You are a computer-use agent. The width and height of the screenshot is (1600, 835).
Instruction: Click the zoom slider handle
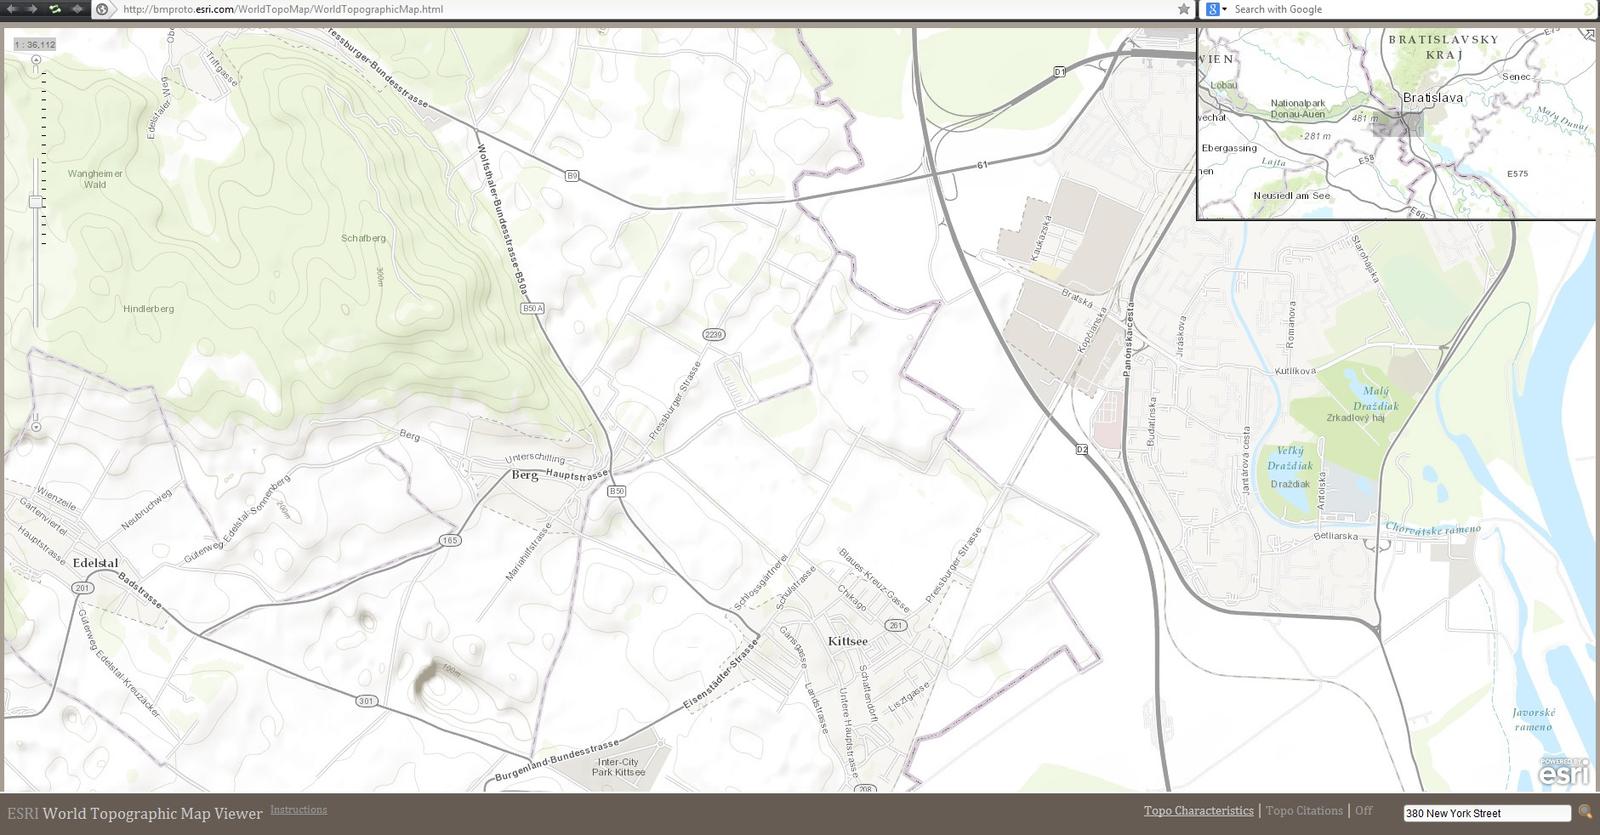point(36,202)
